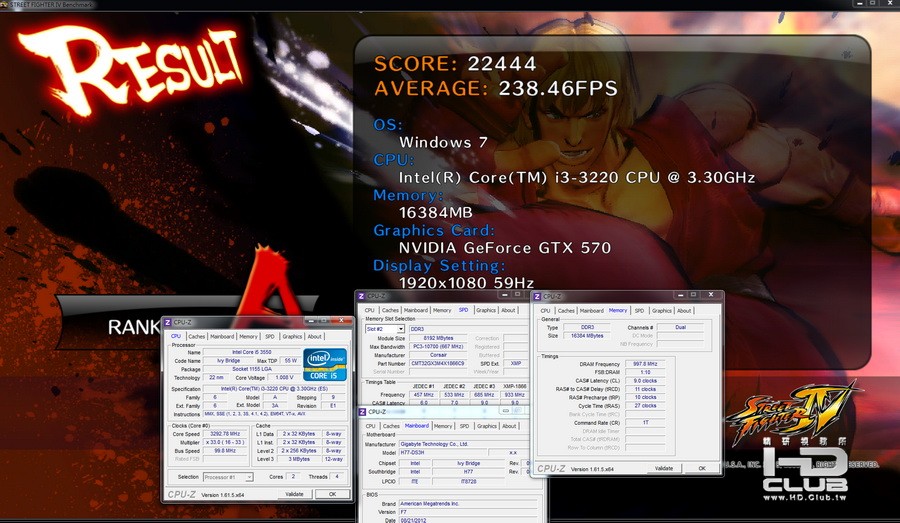Click the 'NVIDIA GeForce GTX 570' graphics card text
The image size is (900, 523).
505,248
